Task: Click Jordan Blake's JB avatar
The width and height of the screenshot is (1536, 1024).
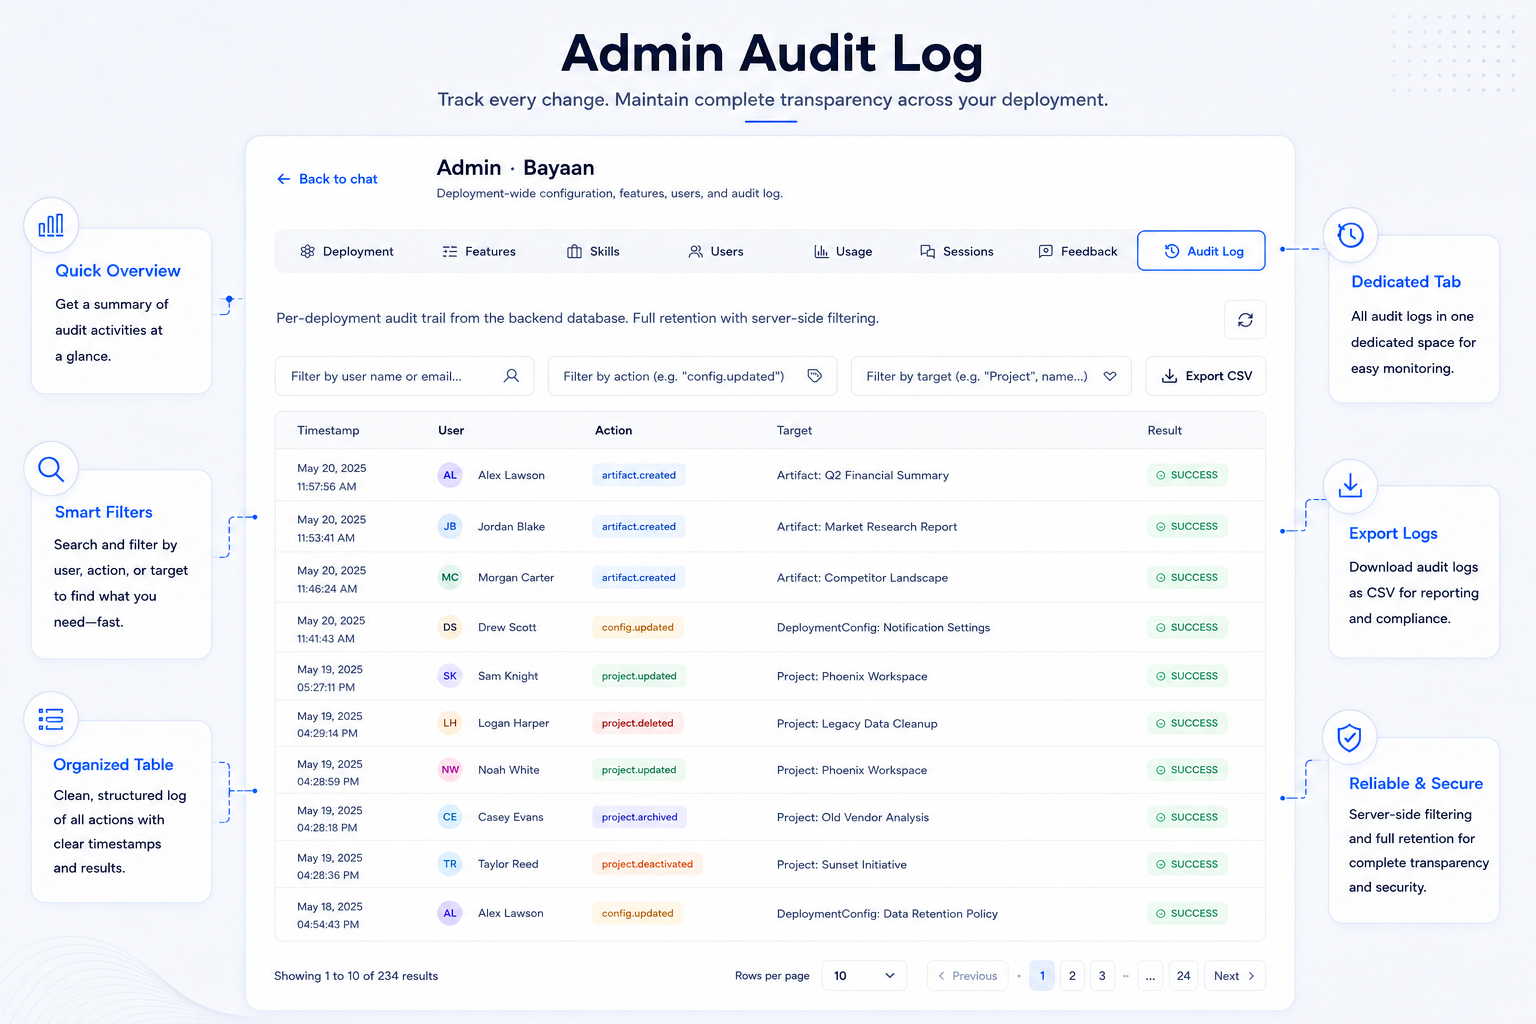Action: click(x=450, y=526)
